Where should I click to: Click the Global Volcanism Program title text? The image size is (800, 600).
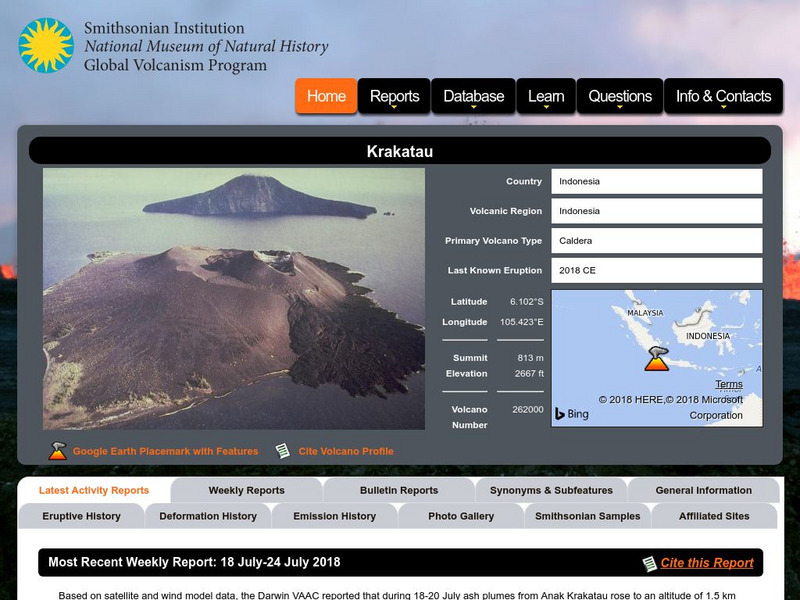coord(176,65)
